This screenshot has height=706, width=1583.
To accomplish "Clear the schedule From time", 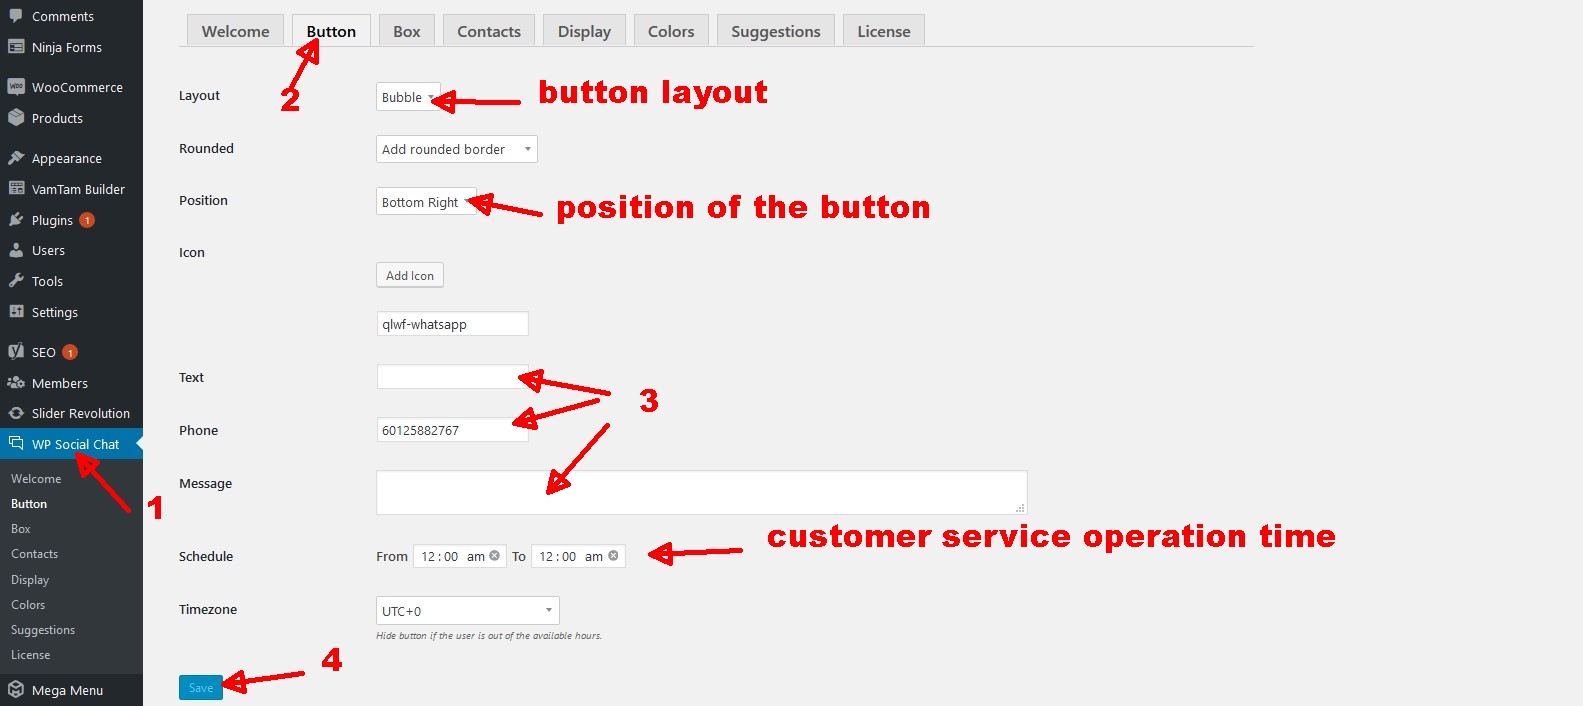I will pyautogui.click(x=494, y=556).
